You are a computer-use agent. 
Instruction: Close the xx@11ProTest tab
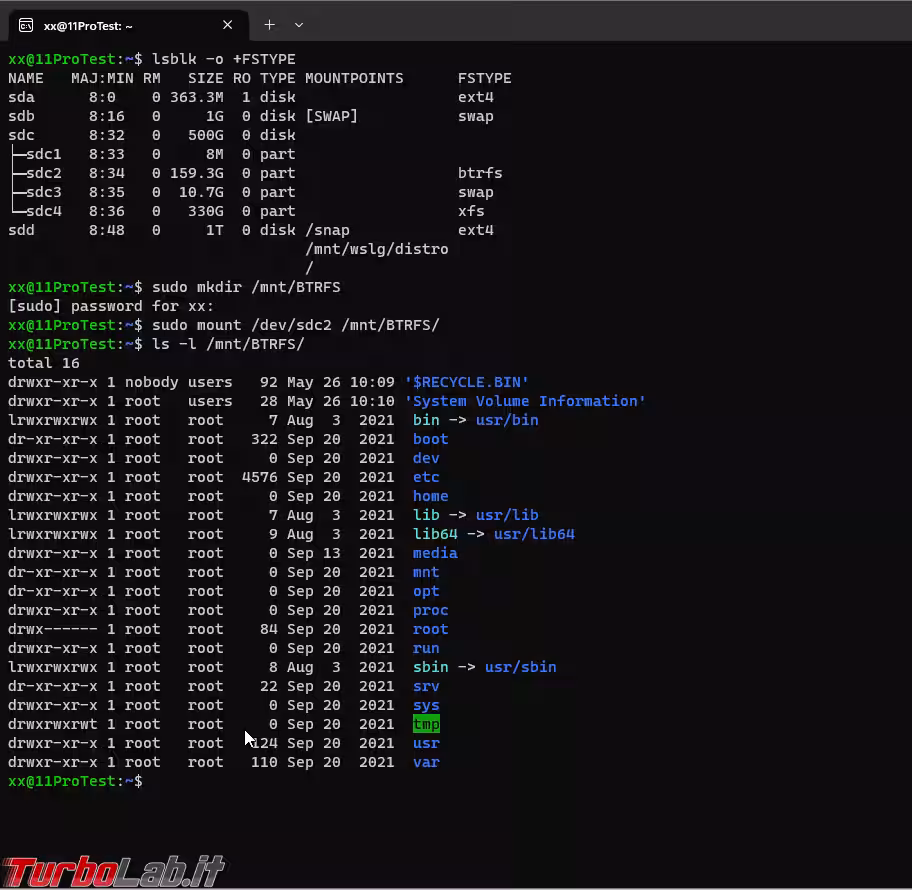(x=228, y=25)
